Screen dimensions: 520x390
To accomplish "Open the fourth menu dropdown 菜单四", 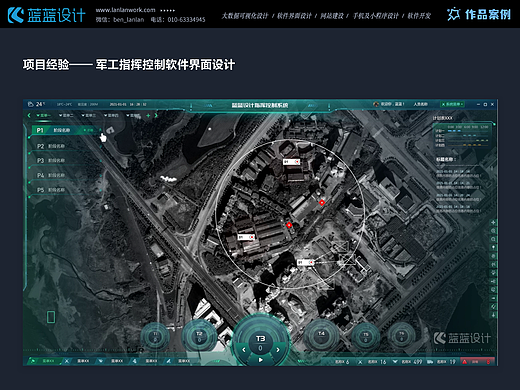I will [x=111, y=115].
